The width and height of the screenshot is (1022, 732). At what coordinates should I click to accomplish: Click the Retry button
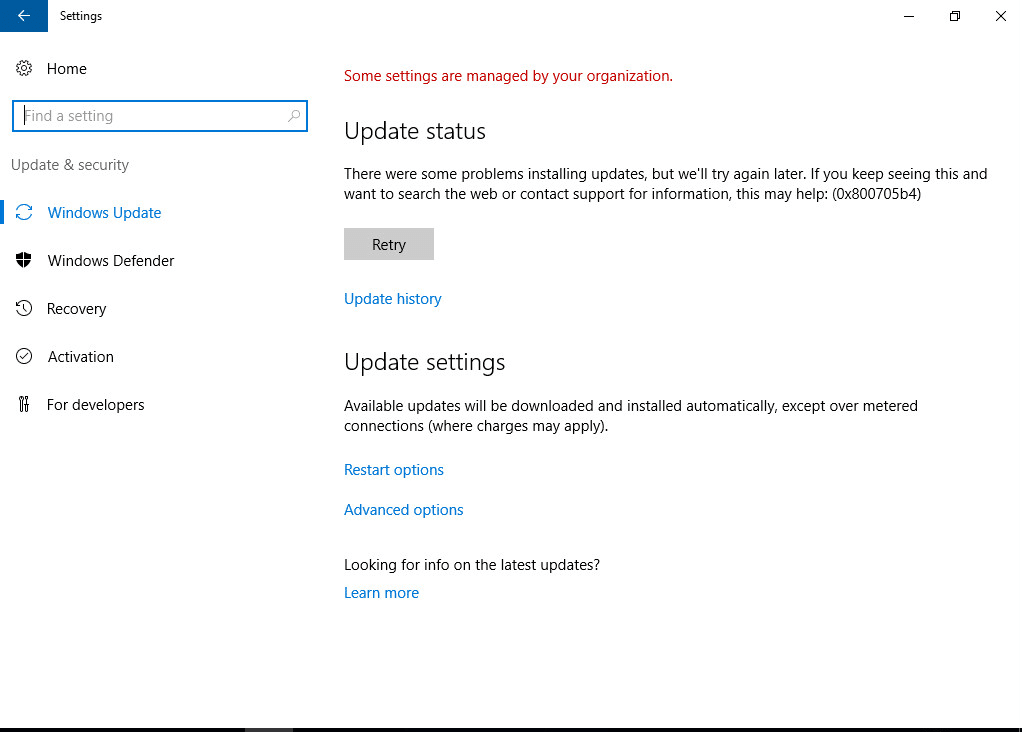tap(389, 244)
